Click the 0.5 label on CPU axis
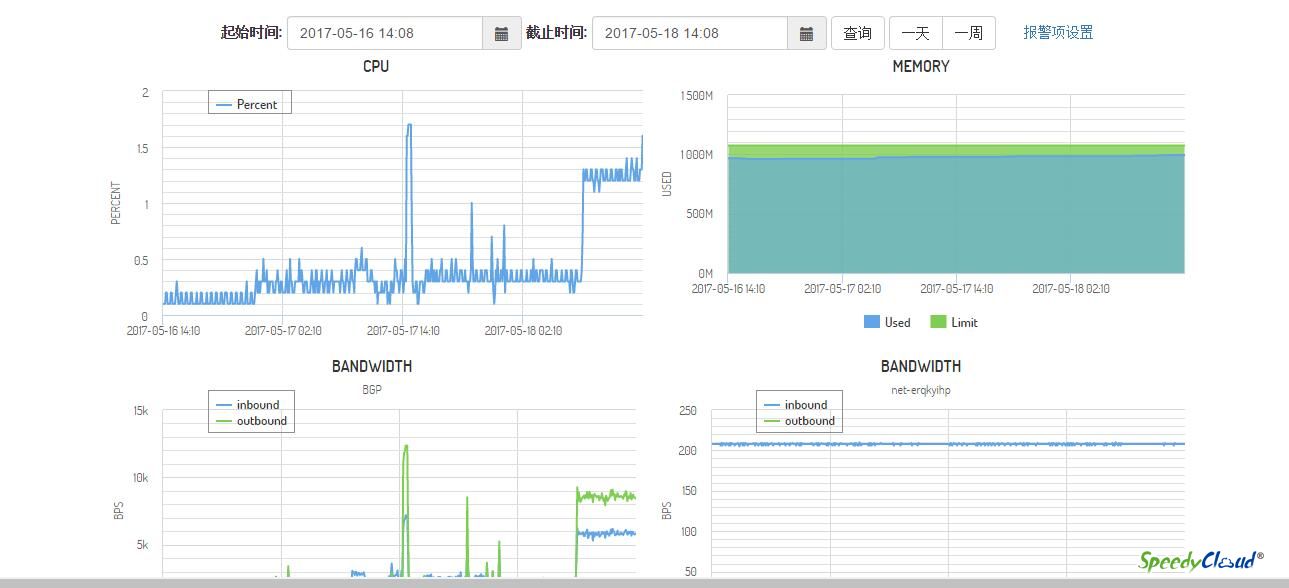This screenshot has height=588, width=1289. pos(142,261)
